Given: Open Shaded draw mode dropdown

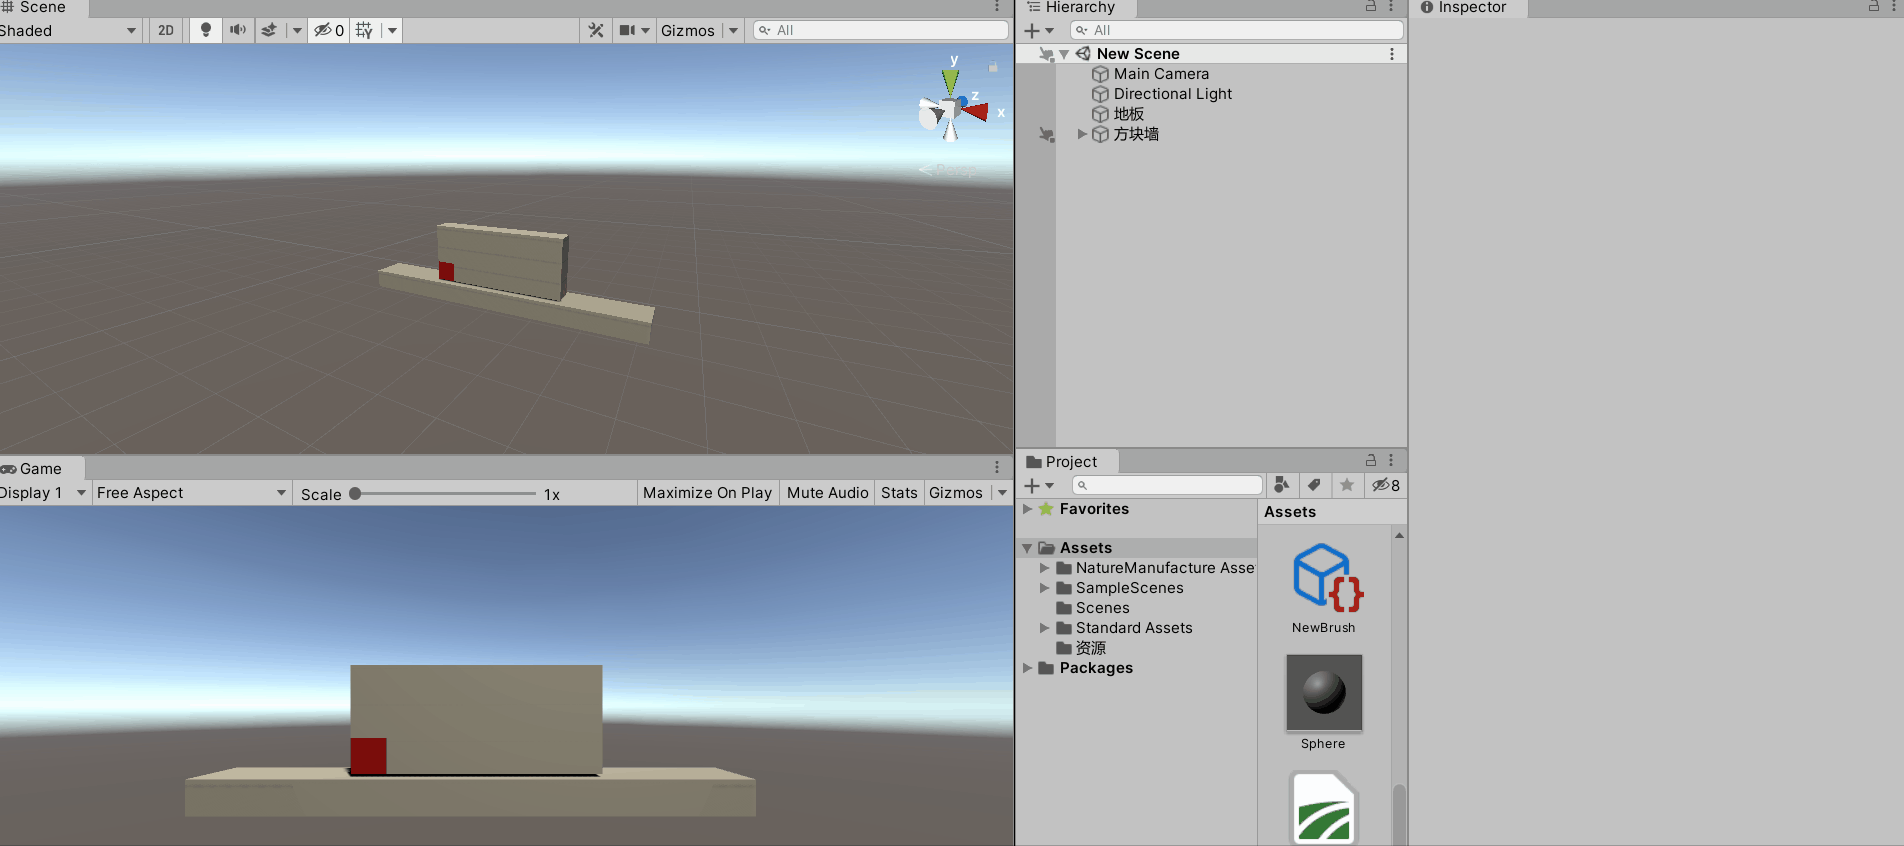Looking at the screenshot, I should click(68, 30).
